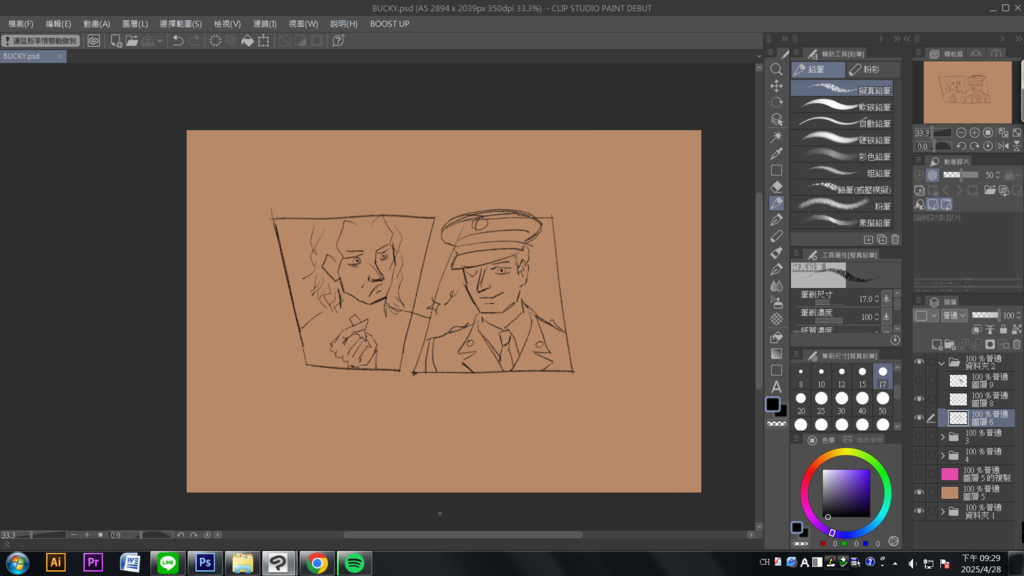Click zoom in in Navigator panel

[x=974, y=133]
